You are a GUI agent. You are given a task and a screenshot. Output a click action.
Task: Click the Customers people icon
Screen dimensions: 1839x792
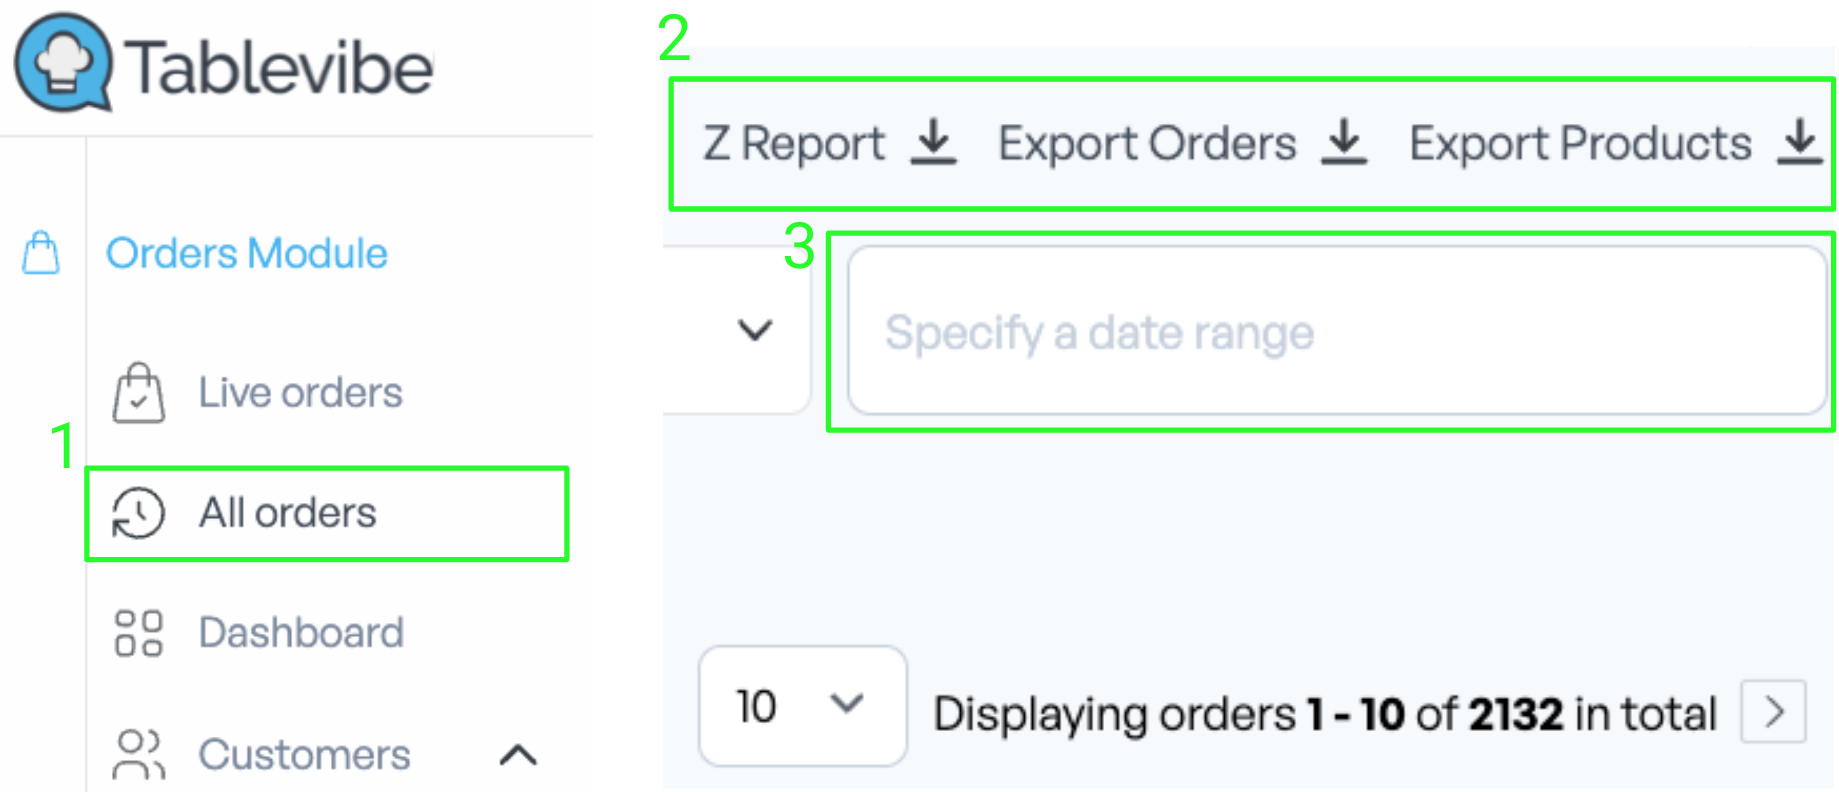tap(138, 754)
